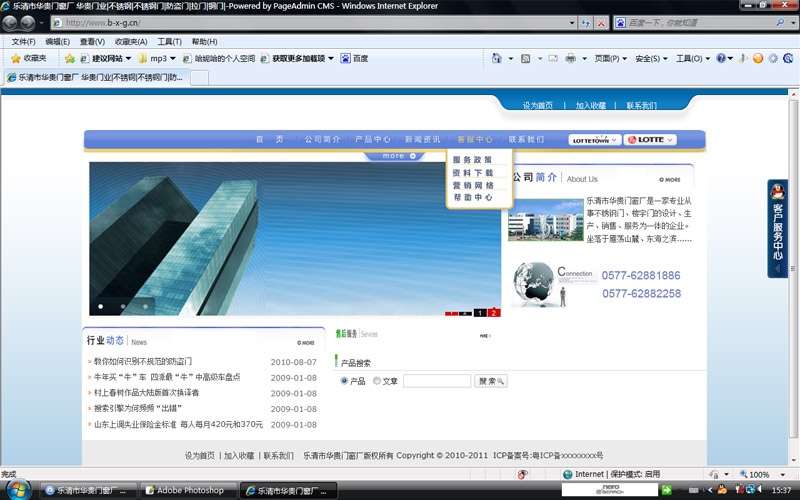Click the IE home page icon
Image resolution: width=800 pixels, height=500 pixels.
[x=497, y=58]
